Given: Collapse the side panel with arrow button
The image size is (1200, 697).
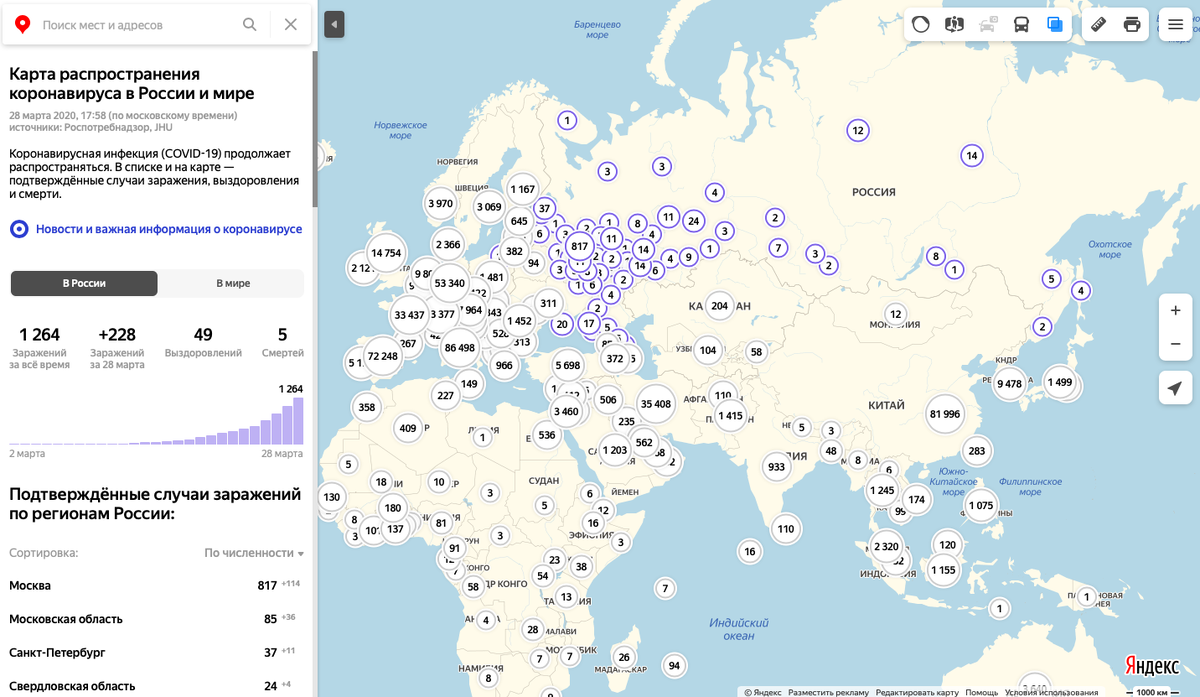Looking at the screenshot, I should 334,24.
